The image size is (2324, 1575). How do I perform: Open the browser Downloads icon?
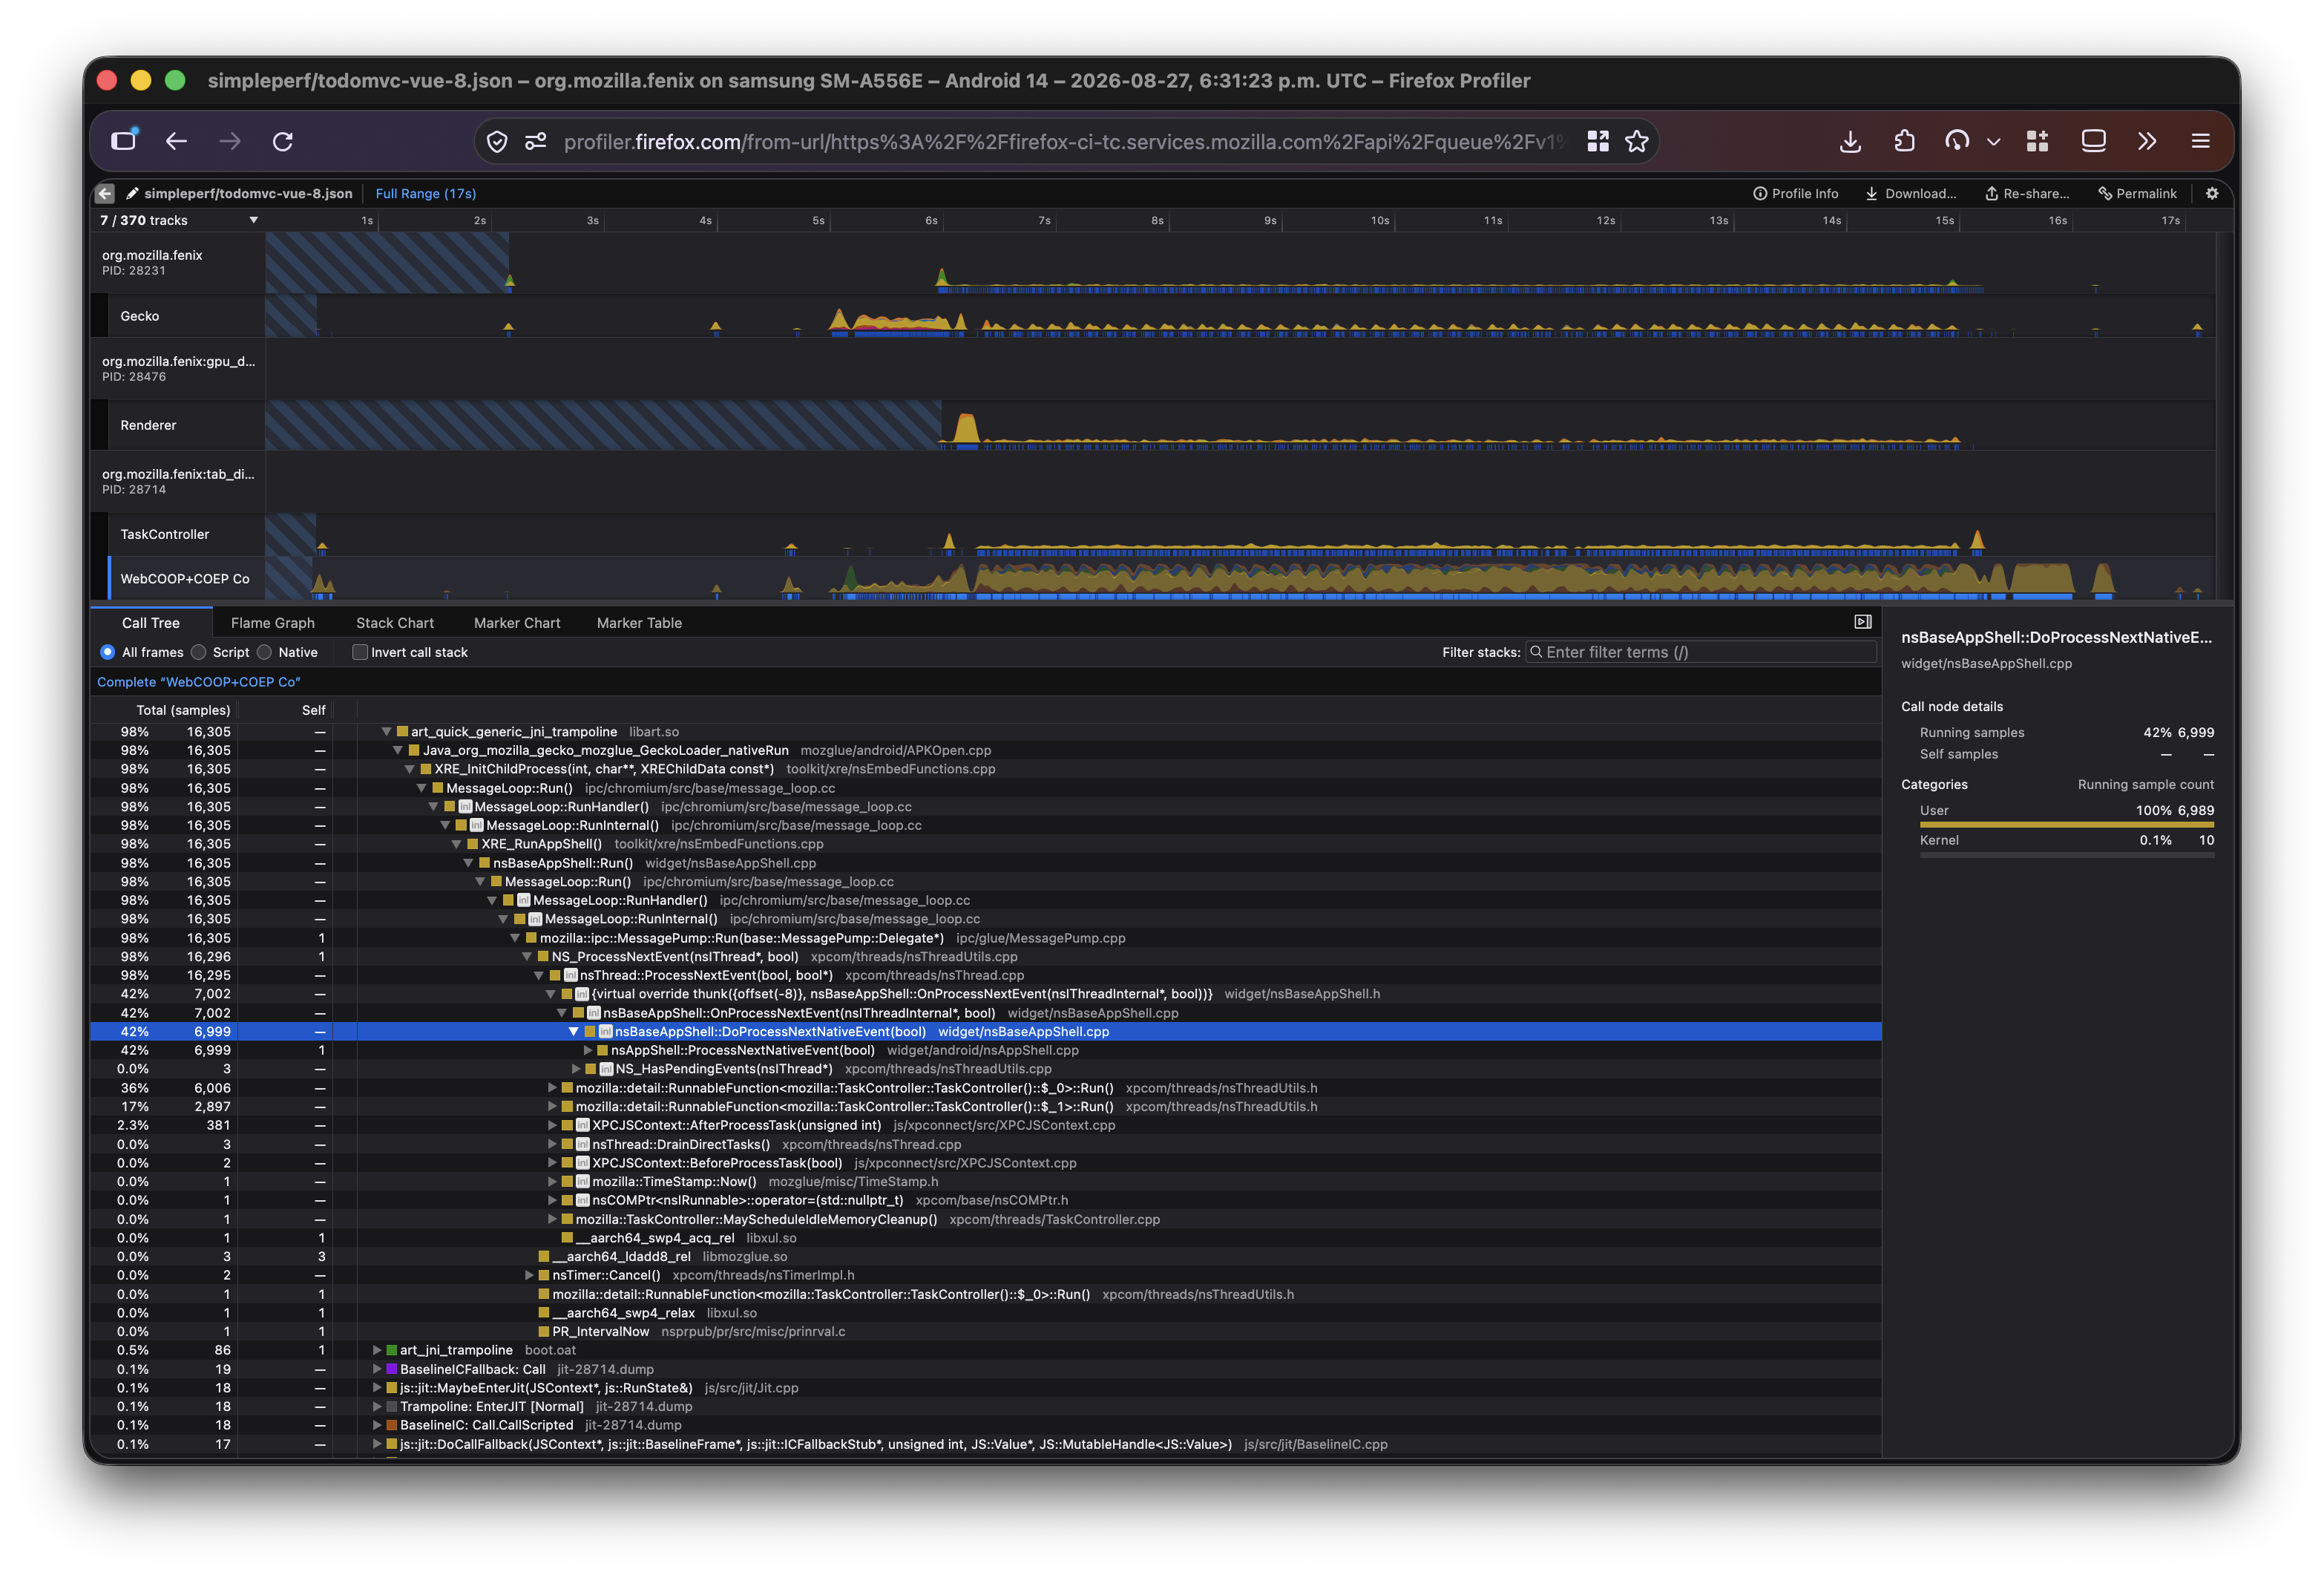pyautogui.click(x=1850, y=142)
